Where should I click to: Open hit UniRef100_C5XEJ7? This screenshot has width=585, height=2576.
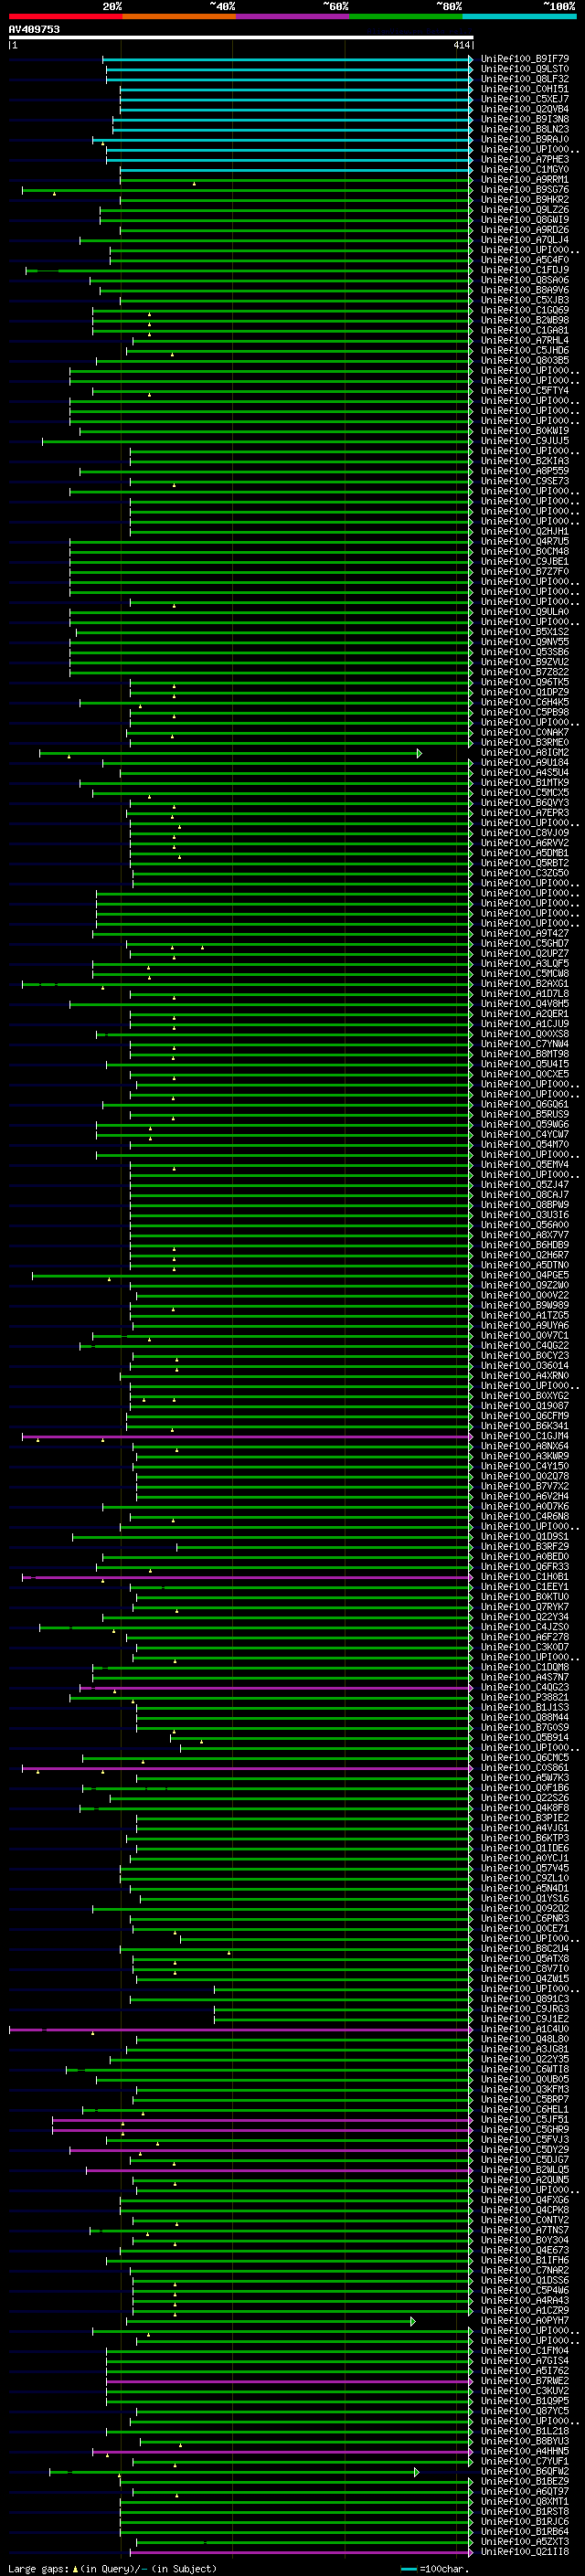[525, 99]
